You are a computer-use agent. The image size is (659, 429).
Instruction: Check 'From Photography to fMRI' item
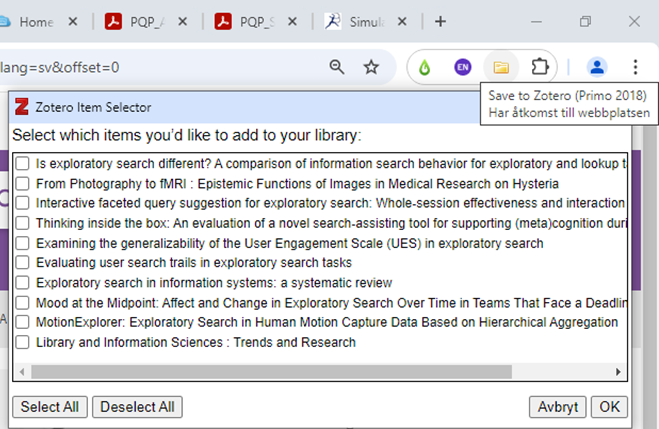pyautogui.click(x=23, y=183)
